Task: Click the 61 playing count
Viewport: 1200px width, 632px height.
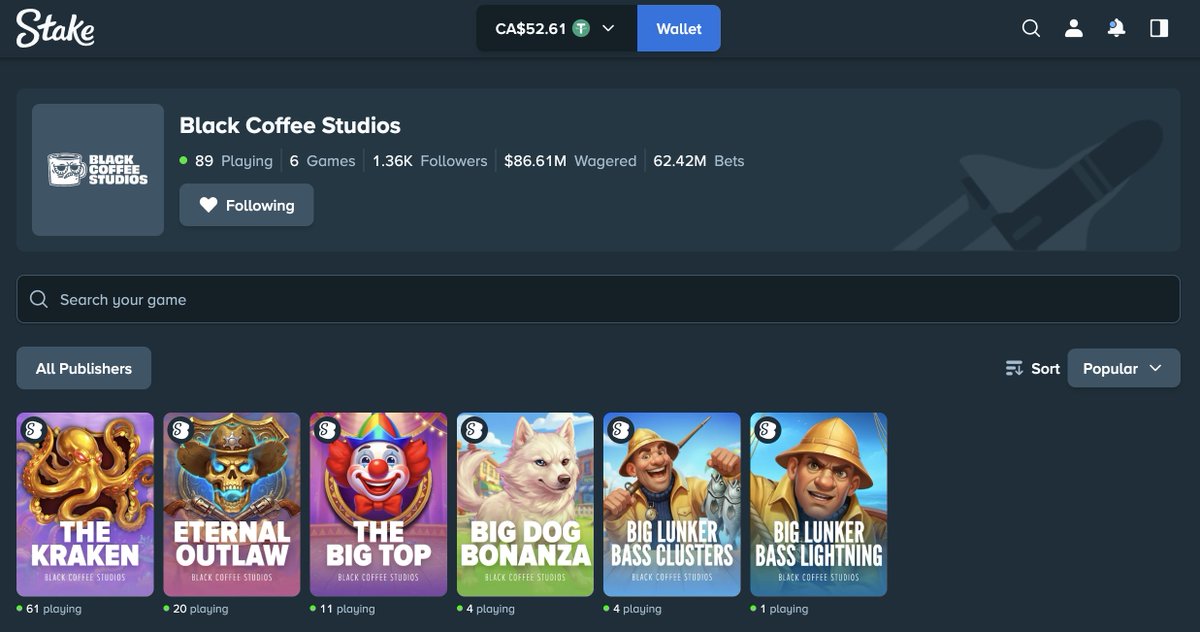Action: pyautogui.click(x=49, y=609)
